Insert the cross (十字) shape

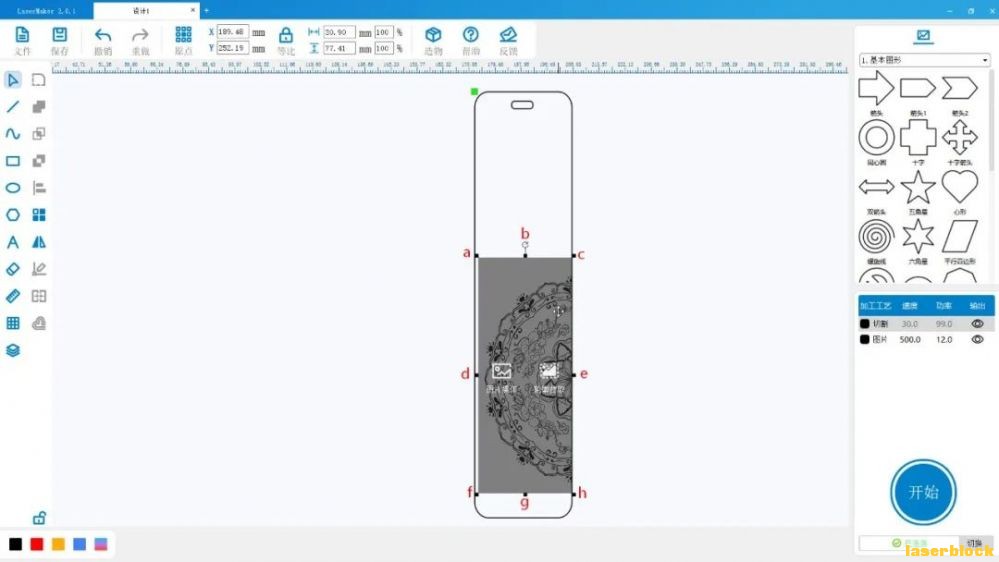[x=918, y=137]
